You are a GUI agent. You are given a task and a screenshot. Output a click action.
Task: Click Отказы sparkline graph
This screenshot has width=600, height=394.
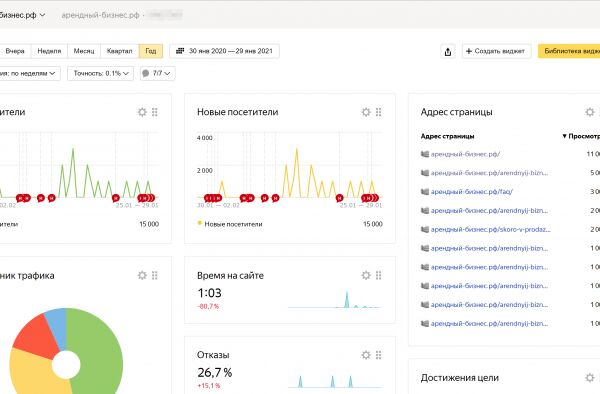335,381
